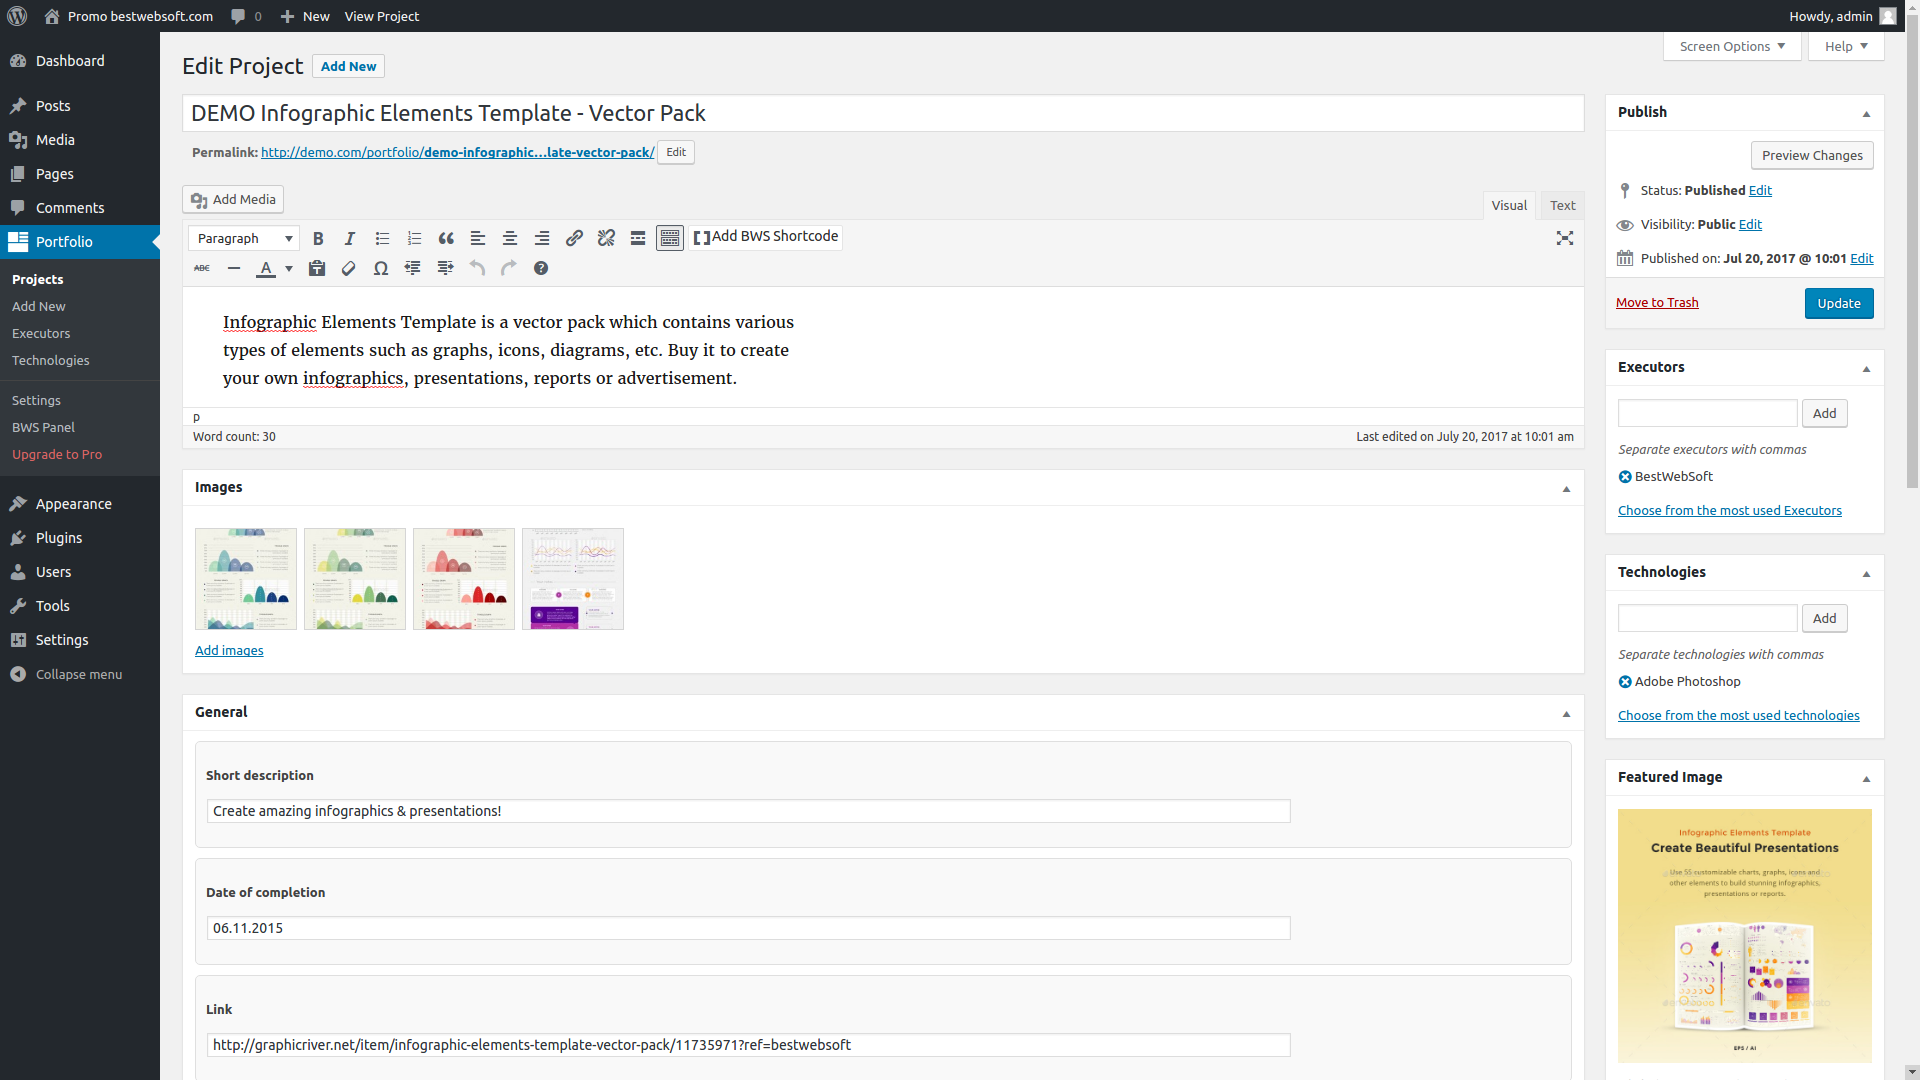Open the first blue infographic thumbnail
The height and width of the screenshot is (1080, 1920).
[246, 579]
